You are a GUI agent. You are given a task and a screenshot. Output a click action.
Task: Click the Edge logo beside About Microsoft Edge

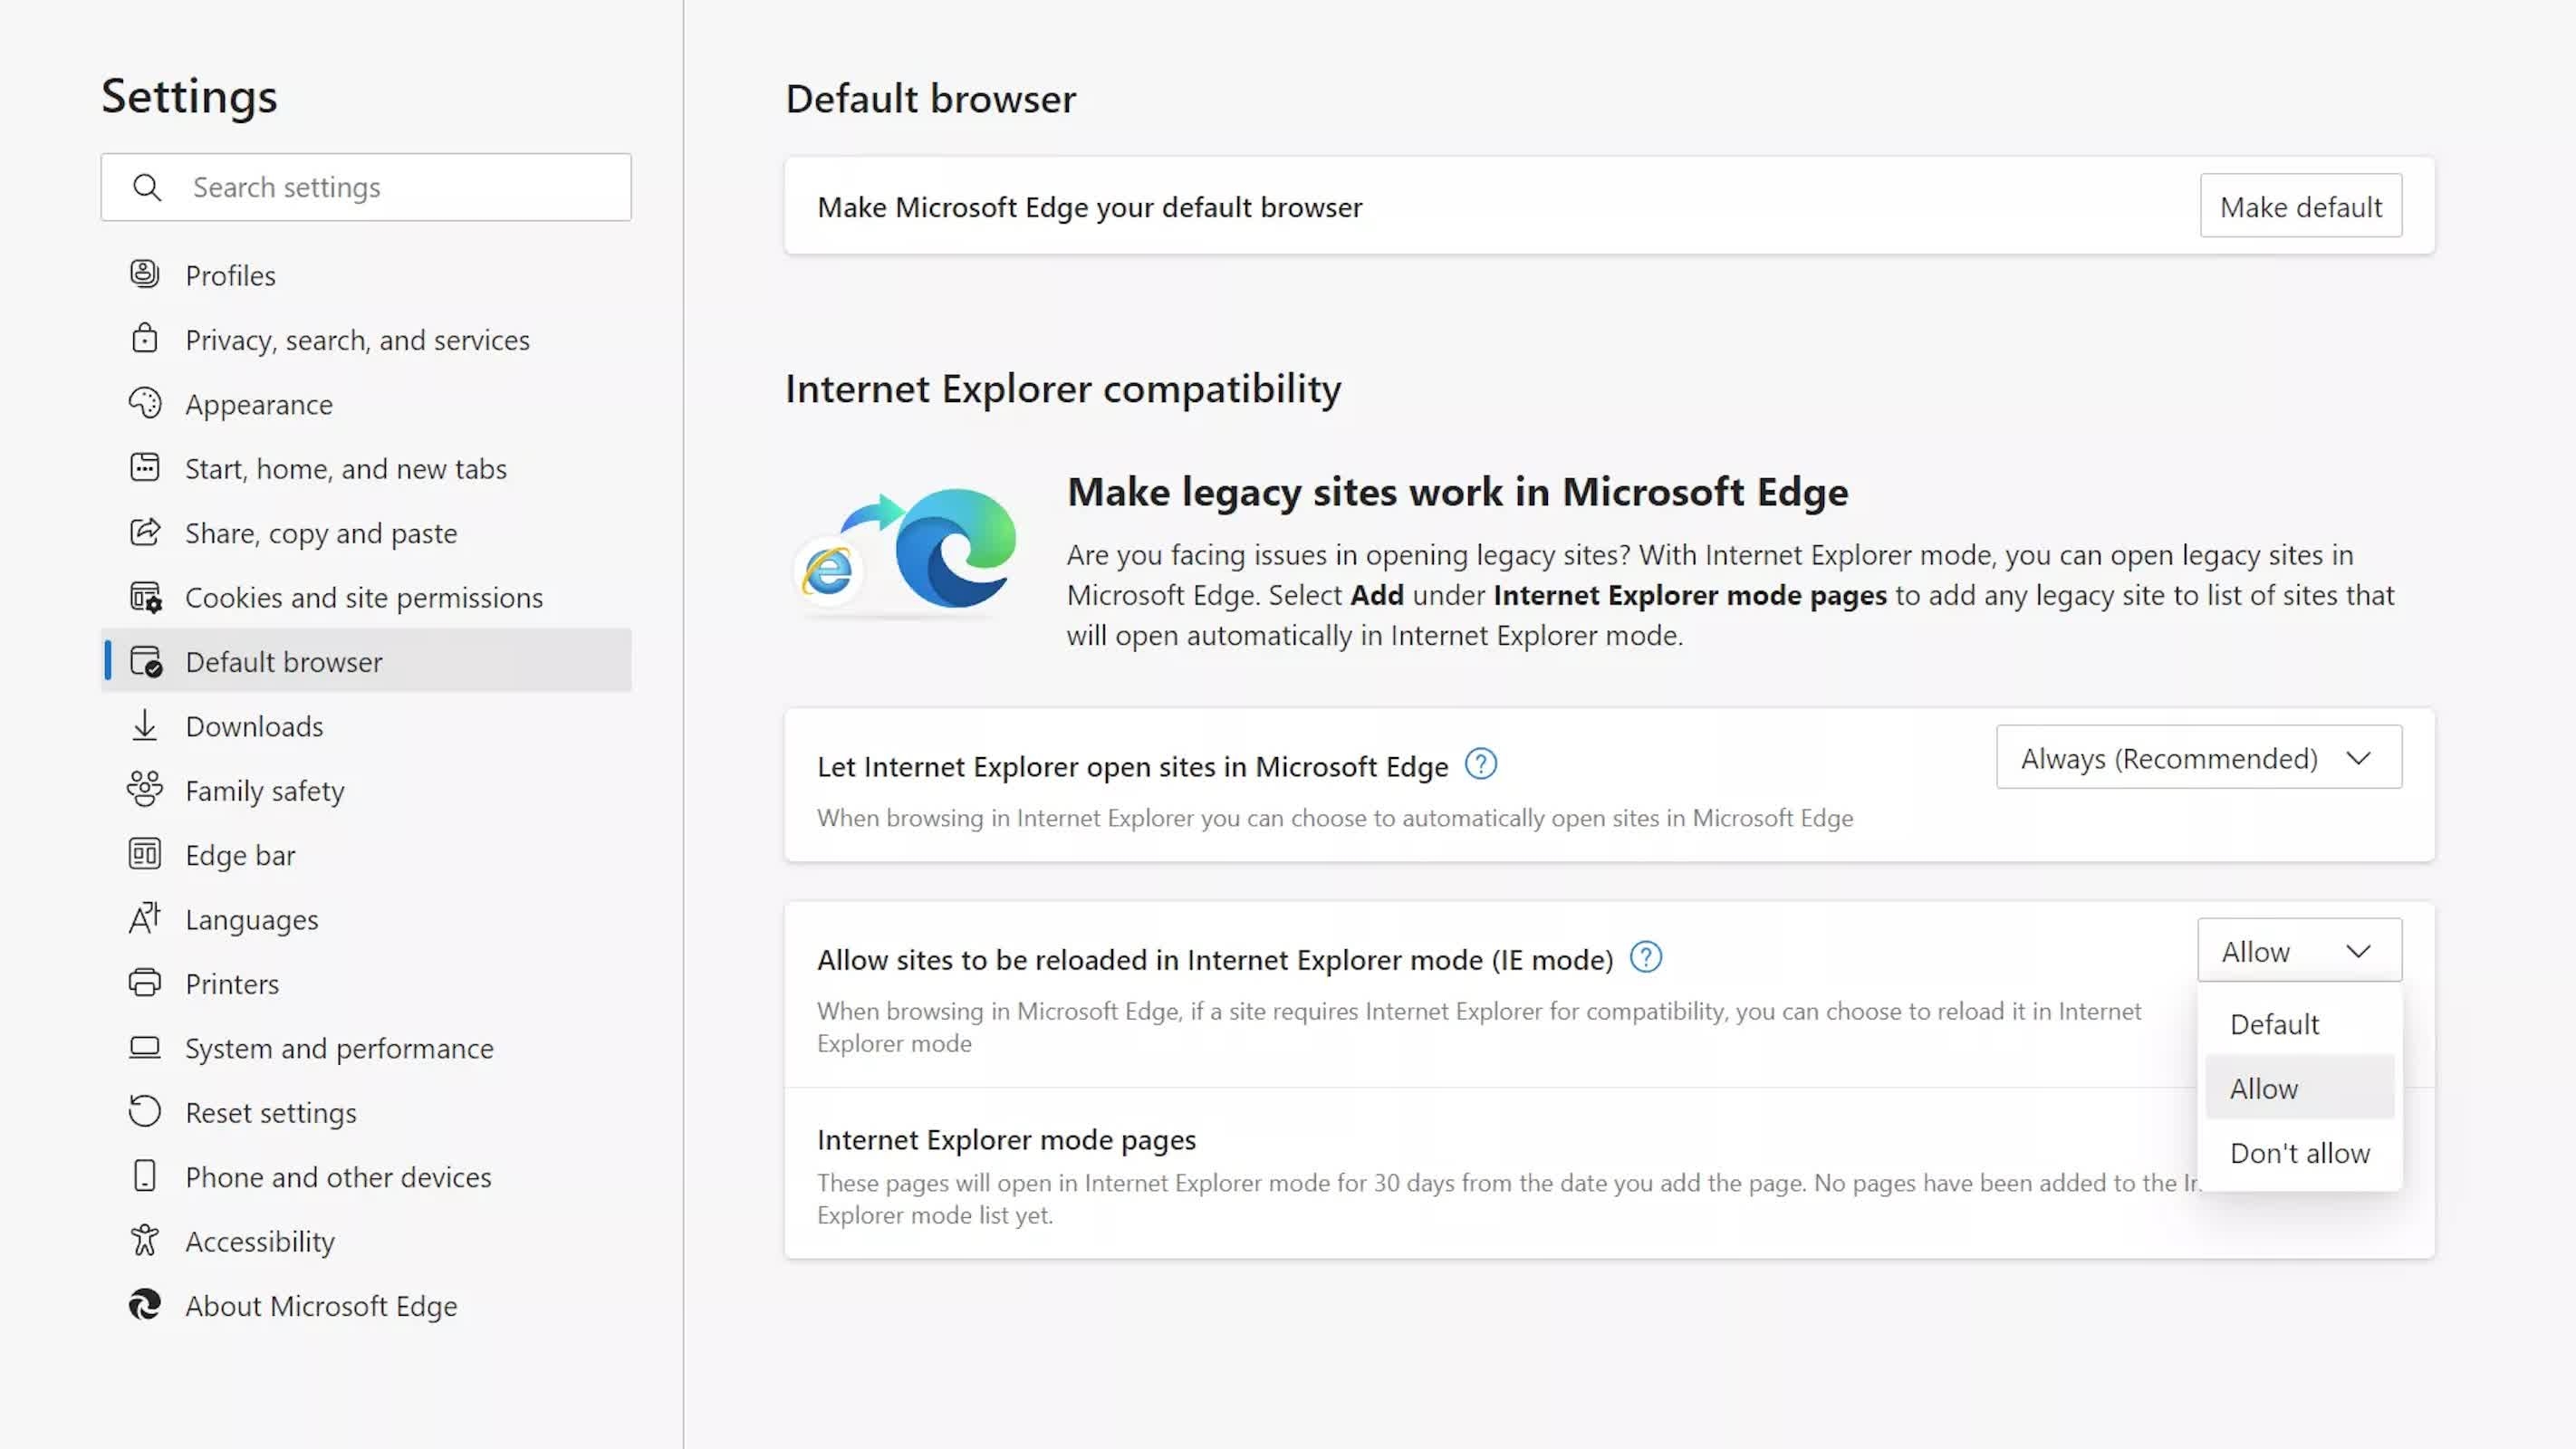point(145,1305)
